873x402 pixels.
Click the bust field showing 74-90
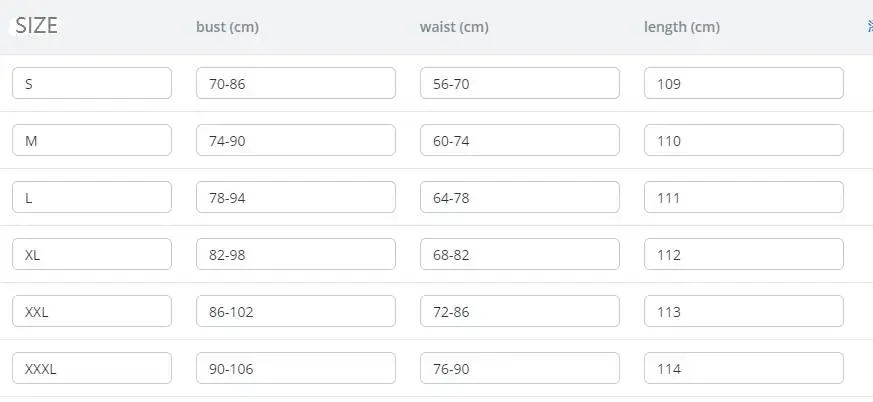[296, 141]
